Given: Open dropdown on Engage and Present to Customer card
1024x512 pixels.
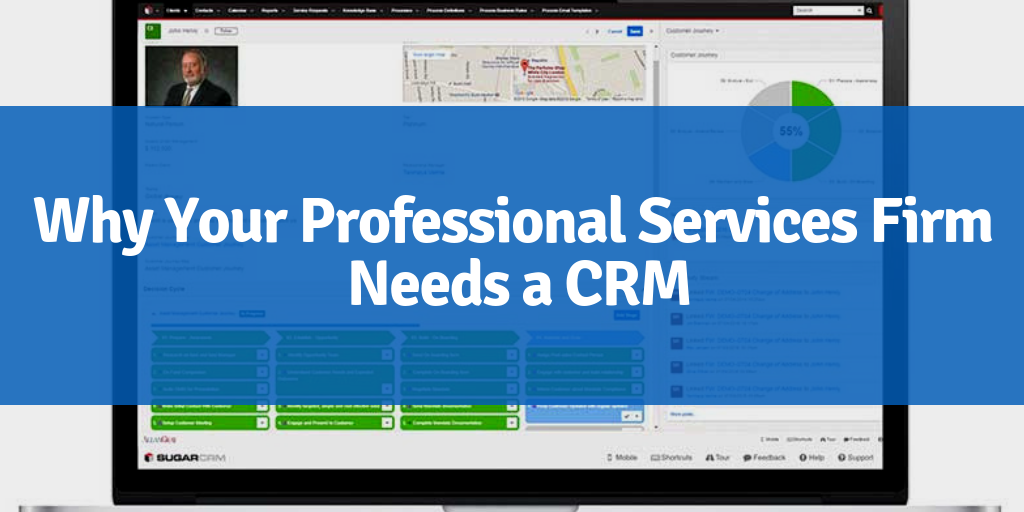Looking at the screenshot, I should click(387, 423).
